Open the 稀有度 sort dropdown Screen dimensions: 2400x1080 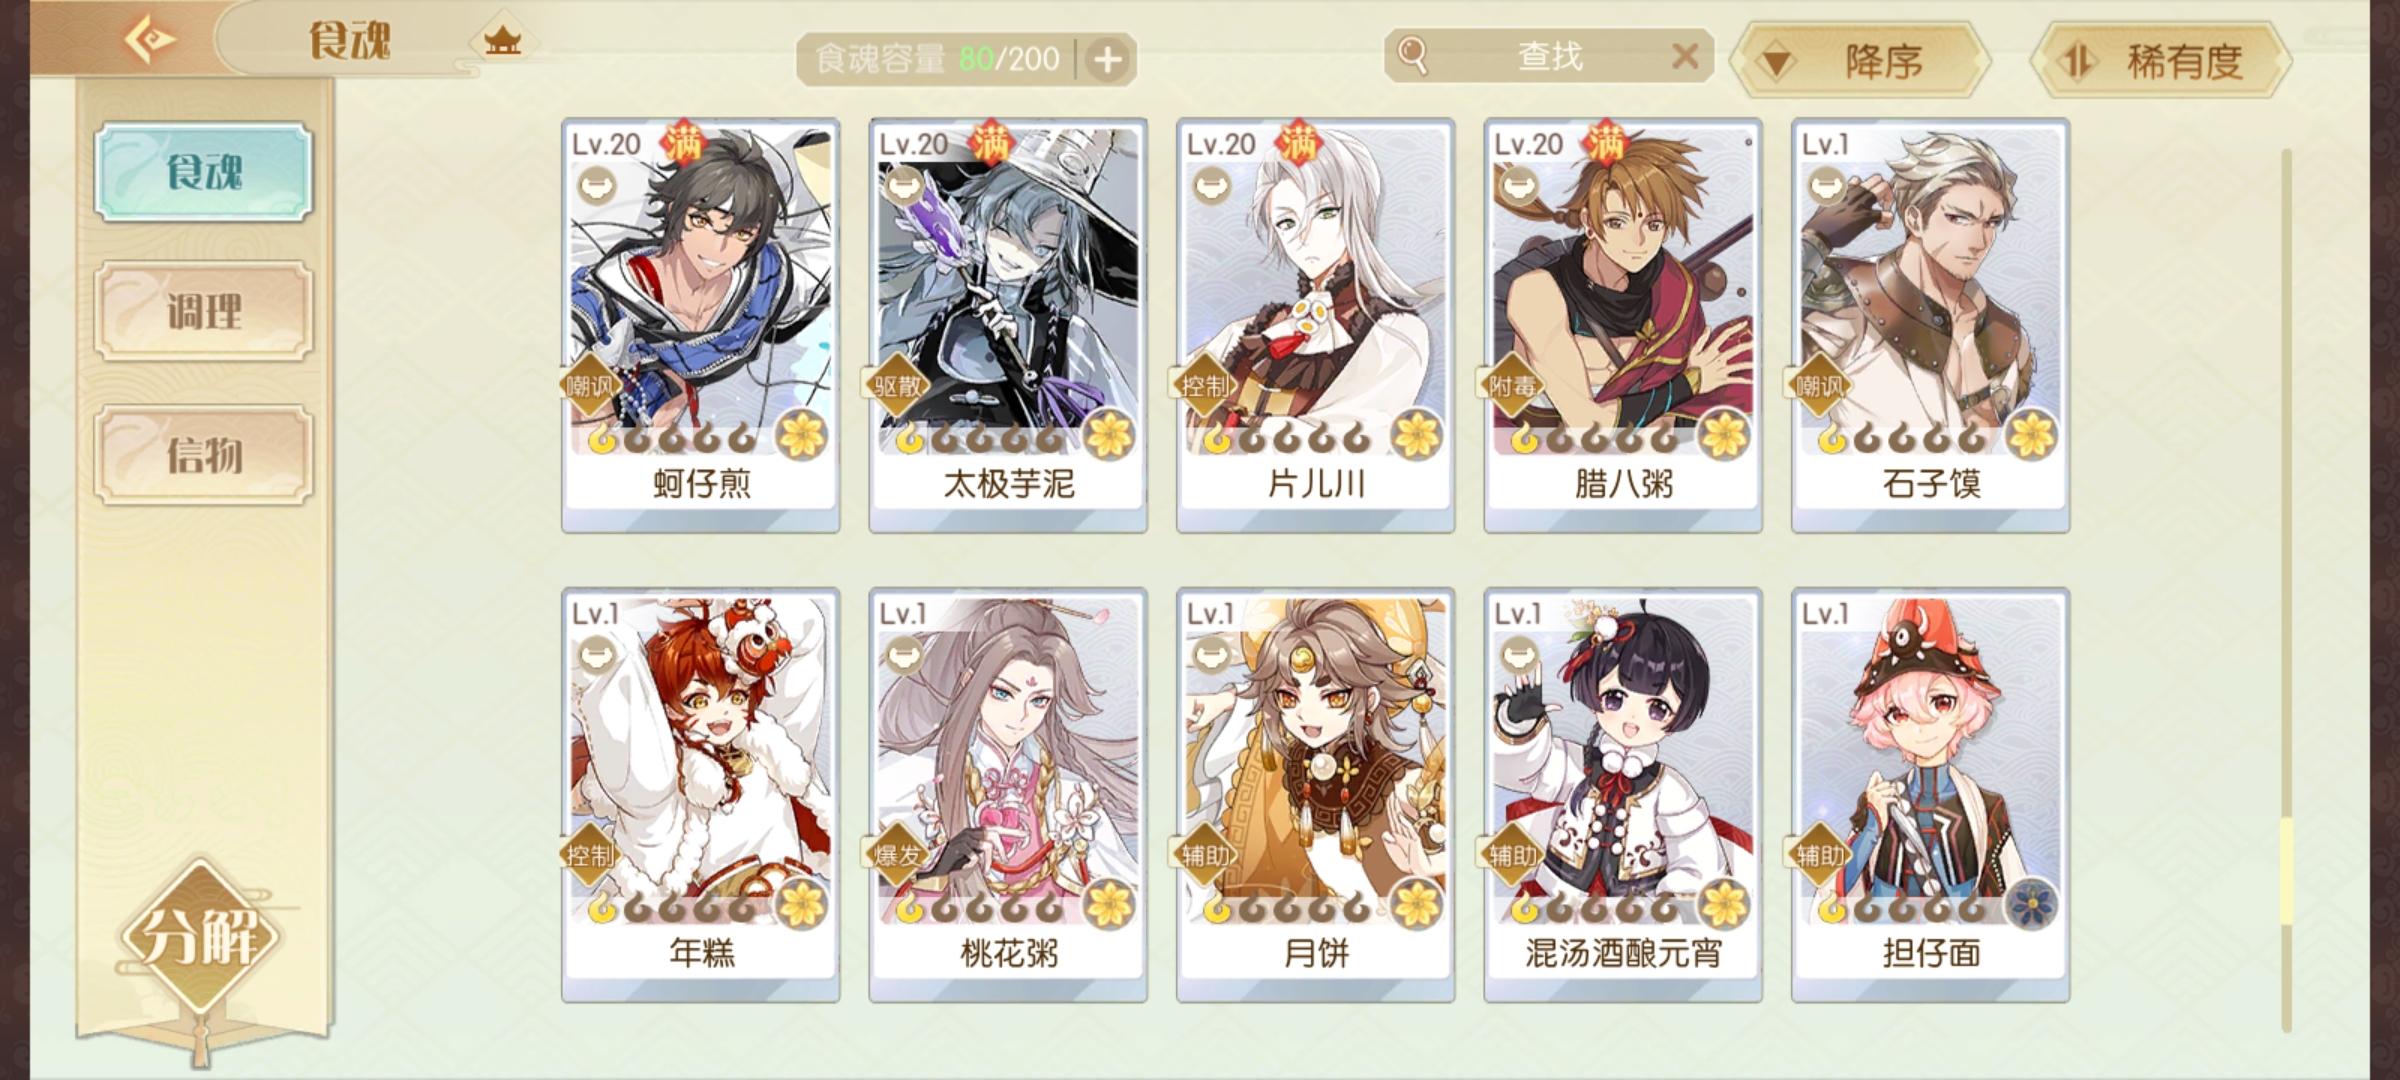pyautogui.click(x=2162, y=61)
